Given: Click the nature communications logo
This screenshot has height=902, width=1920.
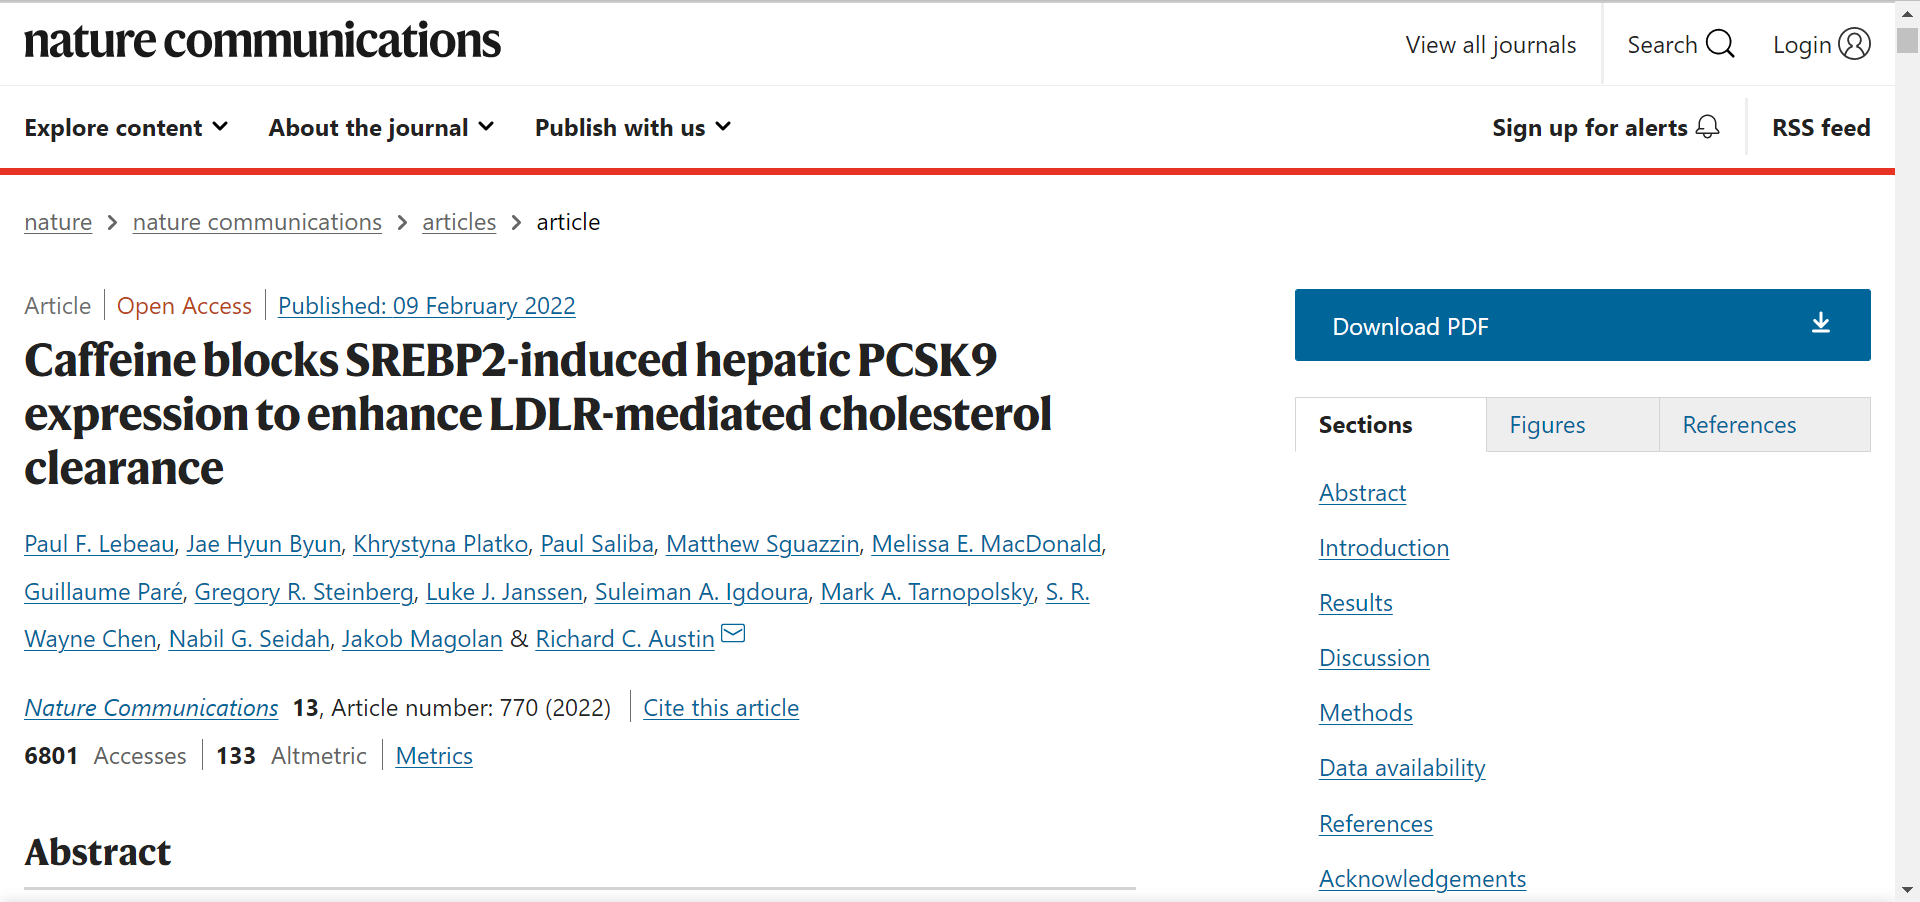Looking at the screenshot, I should pyautogui.click(x=262, y=41).
